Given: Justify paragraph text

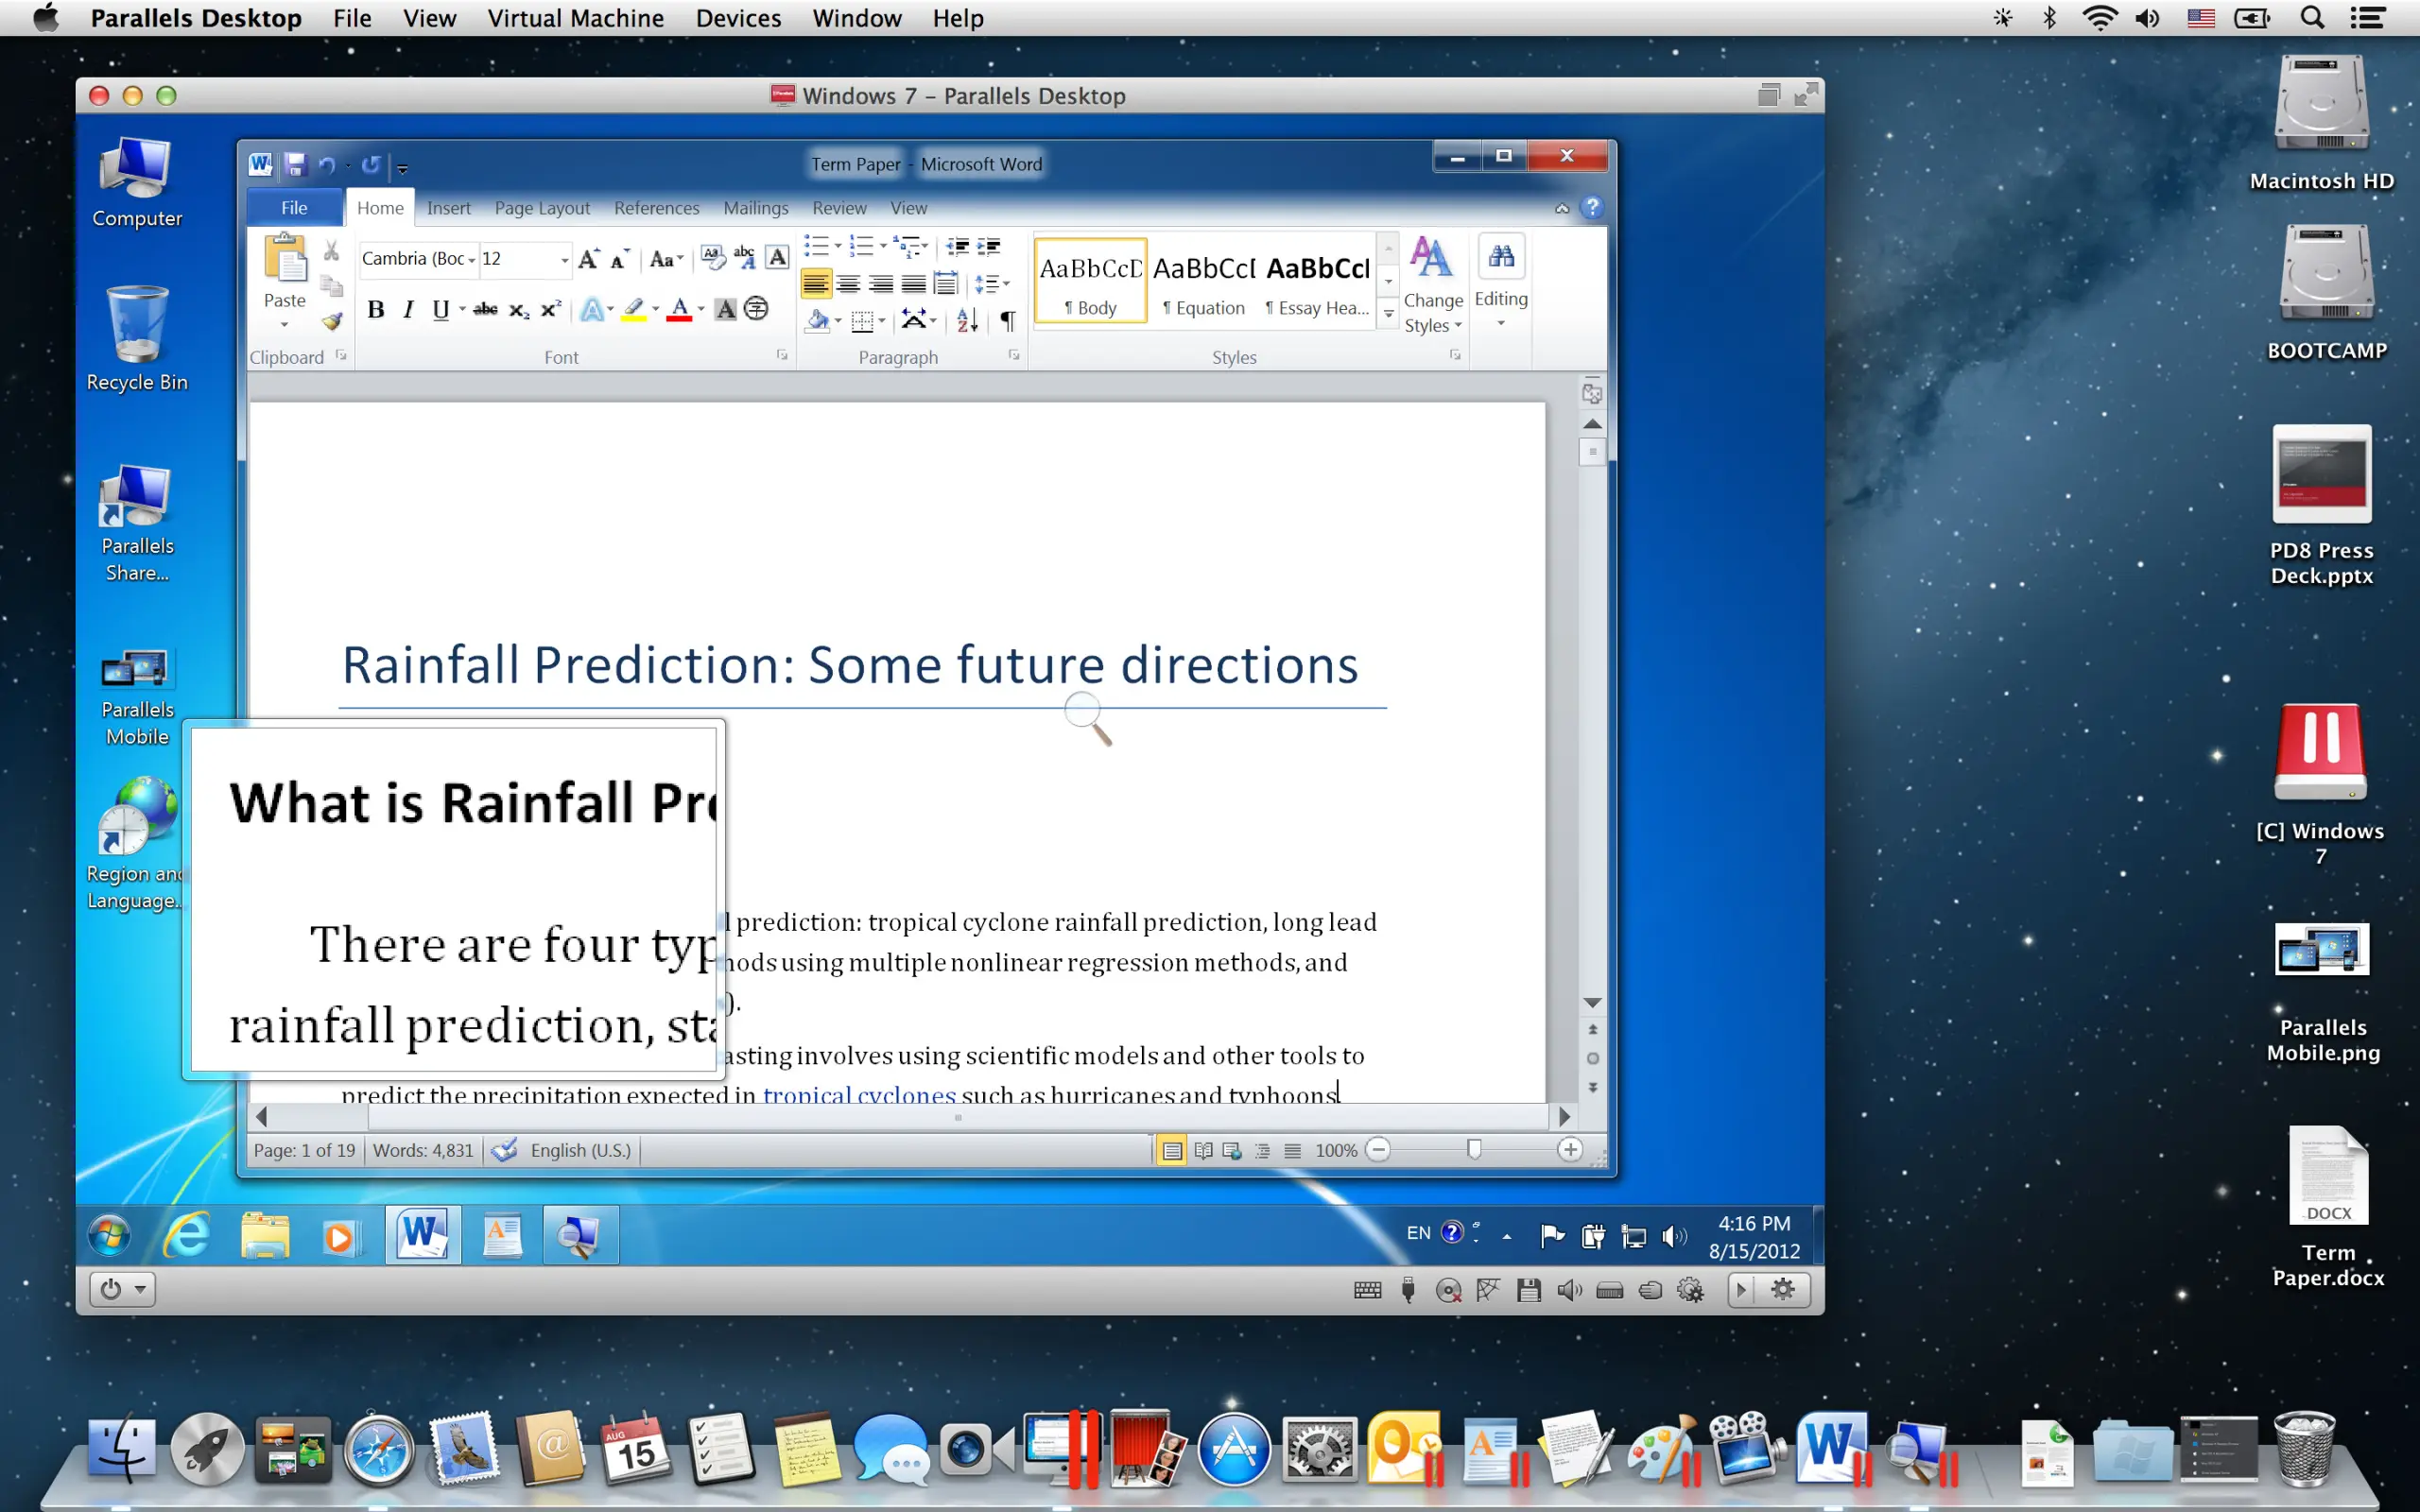Looking at the screenshot, I should (x=913, y=284).
